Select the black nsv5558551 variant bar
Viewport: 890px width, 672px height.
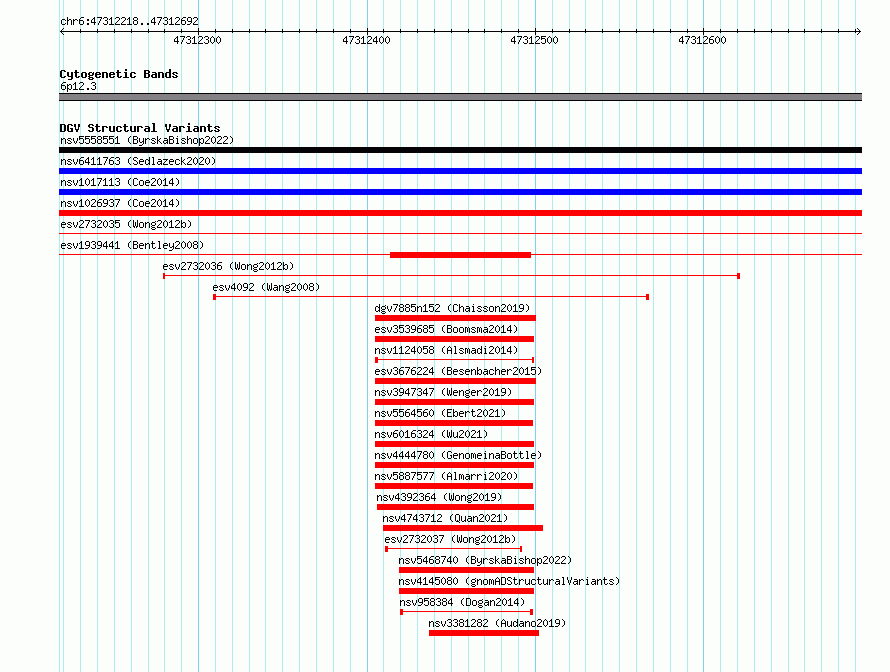[x=460, y=150]
